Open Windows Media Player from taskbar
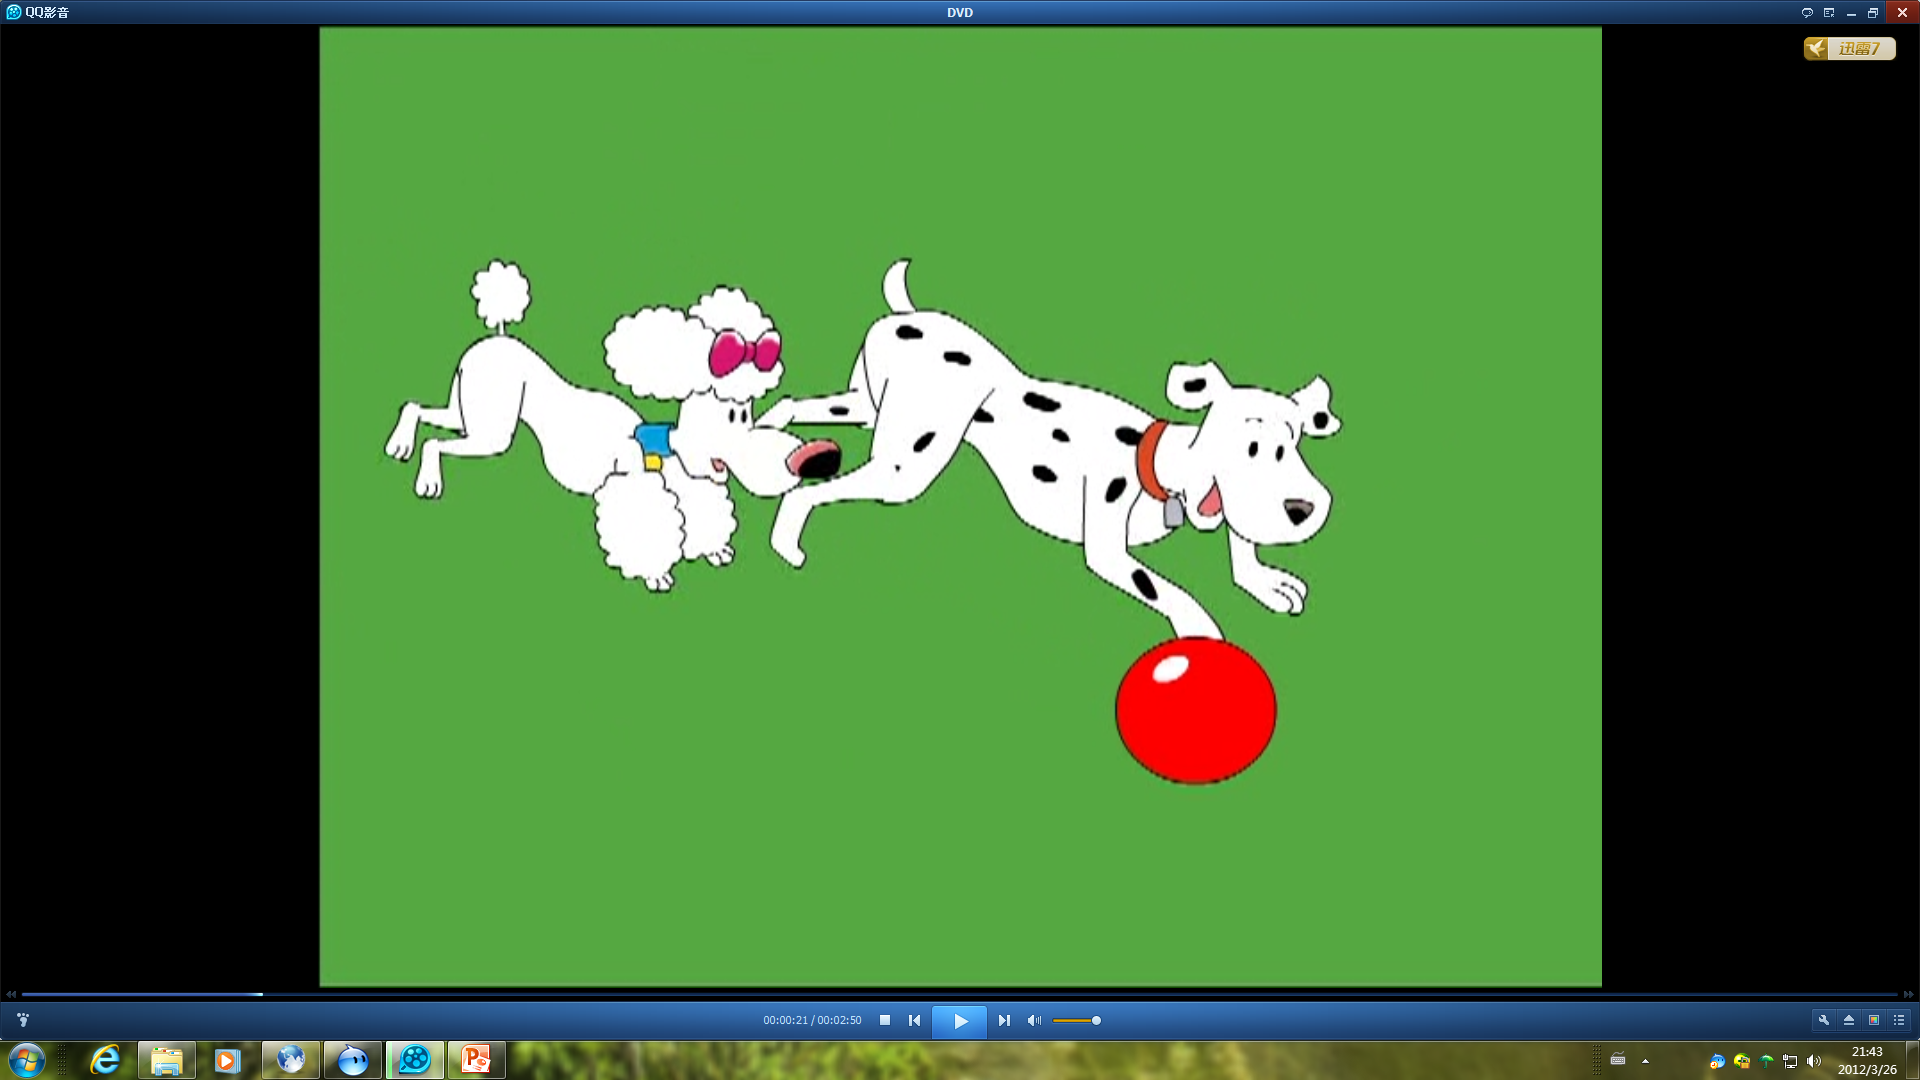The height and width of the screenshot is (1080, 1920). click(228, 1060)
